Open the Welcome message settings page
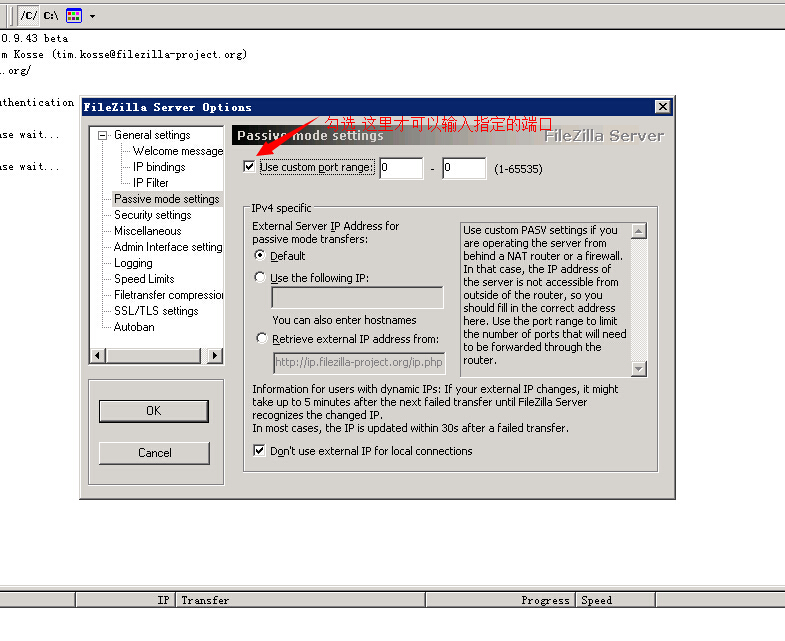 coord(178,151)
